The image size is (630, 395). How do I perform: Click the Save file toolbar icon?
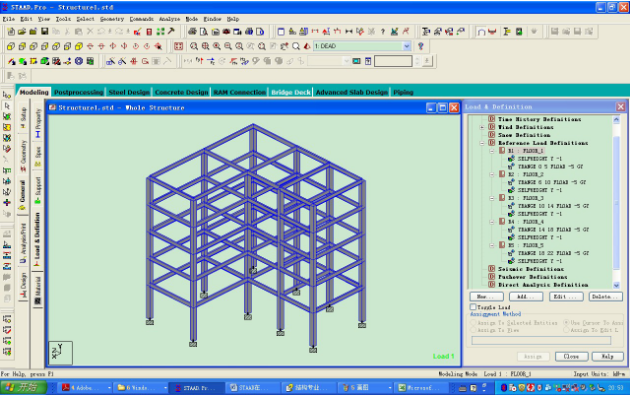tap(45, 31)
